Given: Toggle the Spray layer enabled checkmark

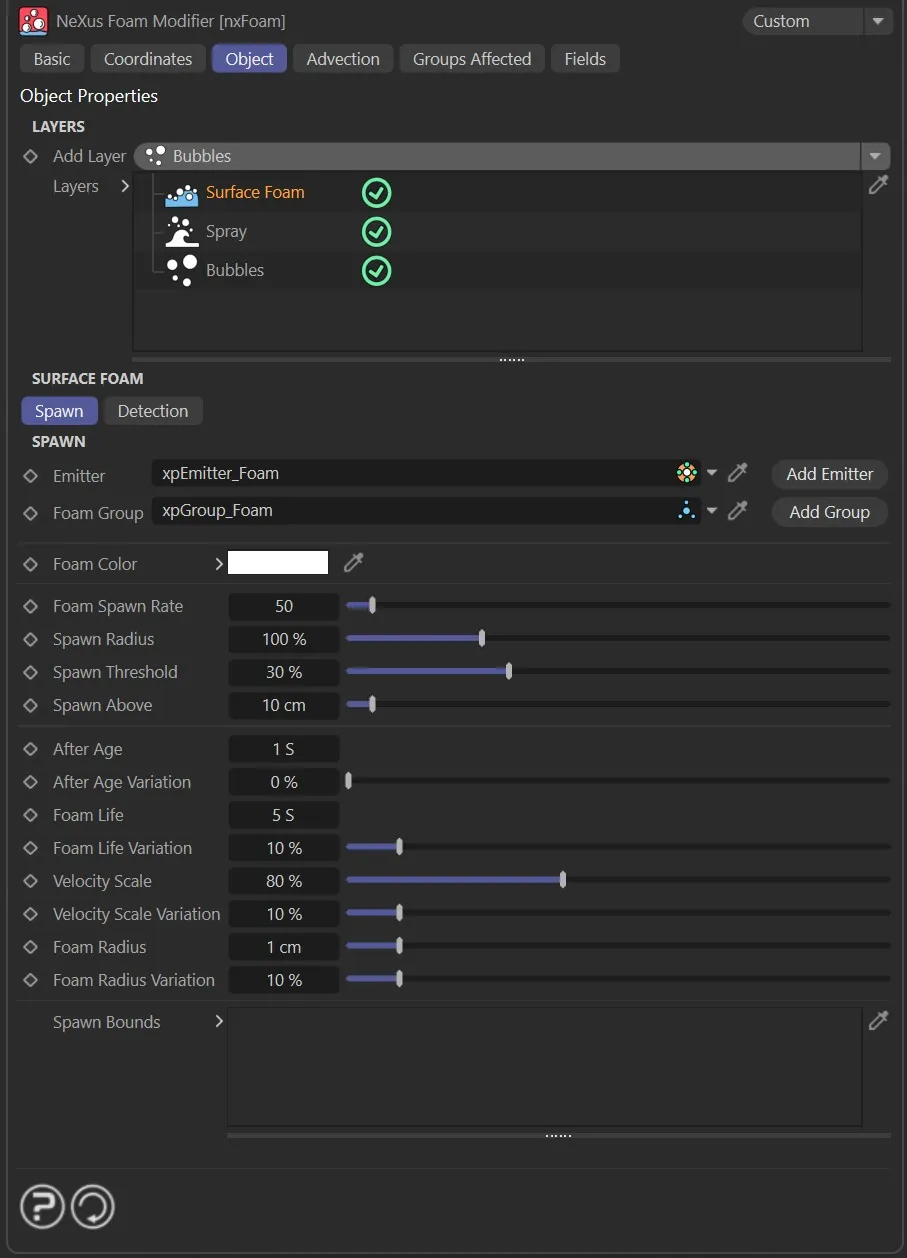Looking at the screenshot, I should click(376, 232).
